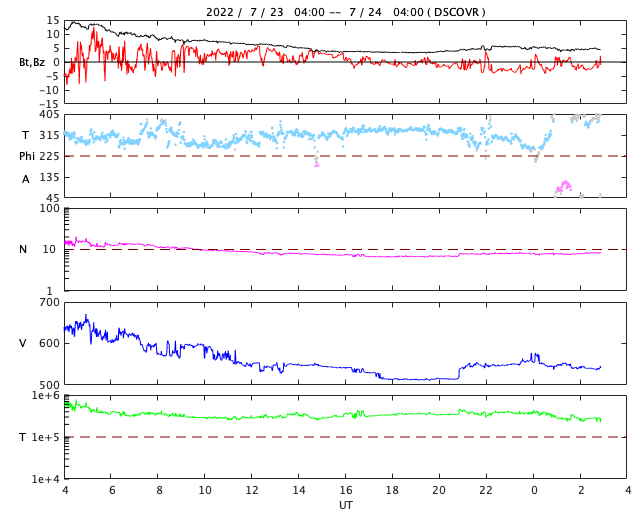Click the '22' hour tick label
640x512 pixels.
tap(486, 490)
